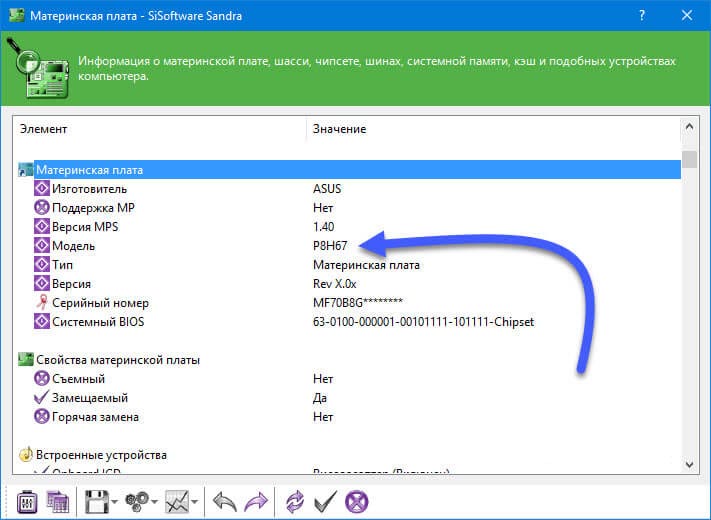This screenshot has height=520, width=711.
Task: Click the ribbon icon next to 'Серийный номер'
Action: [x=42, y=302]
